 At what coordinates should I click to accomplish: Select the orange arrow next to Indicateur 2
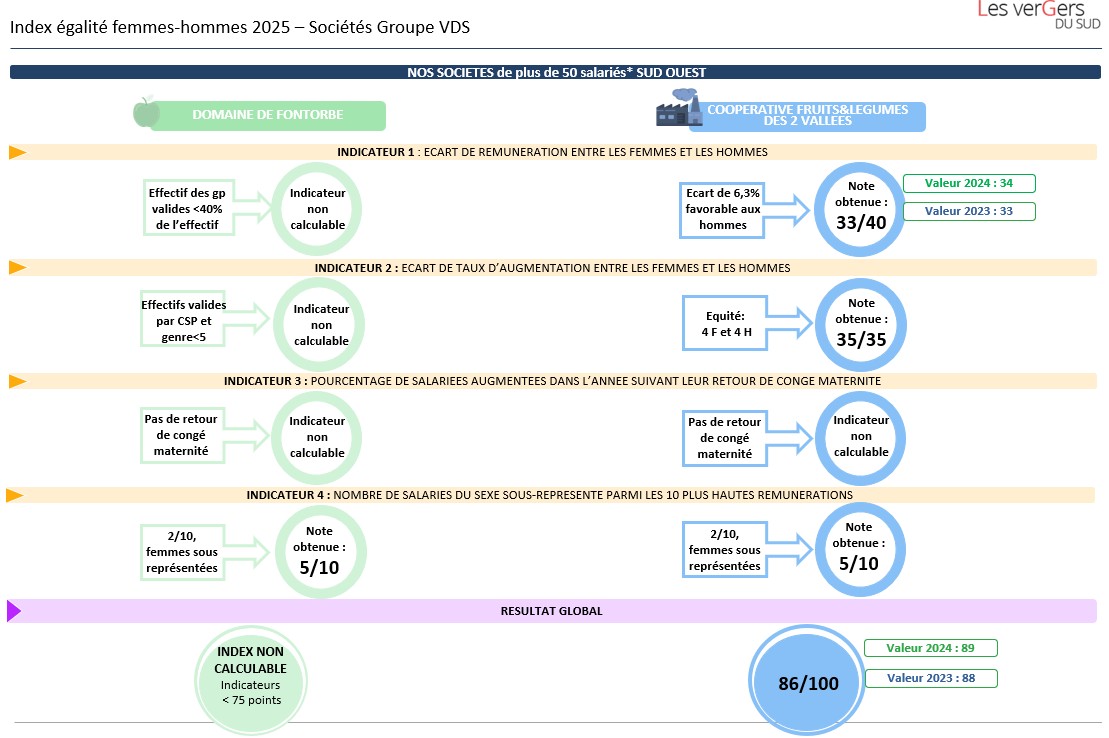(17, 268)
